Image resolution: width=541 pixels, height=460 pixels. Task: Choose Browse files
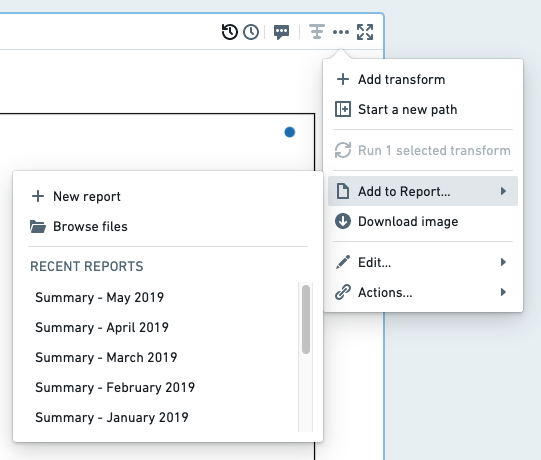pyautogui.click(x=168, y=226)
